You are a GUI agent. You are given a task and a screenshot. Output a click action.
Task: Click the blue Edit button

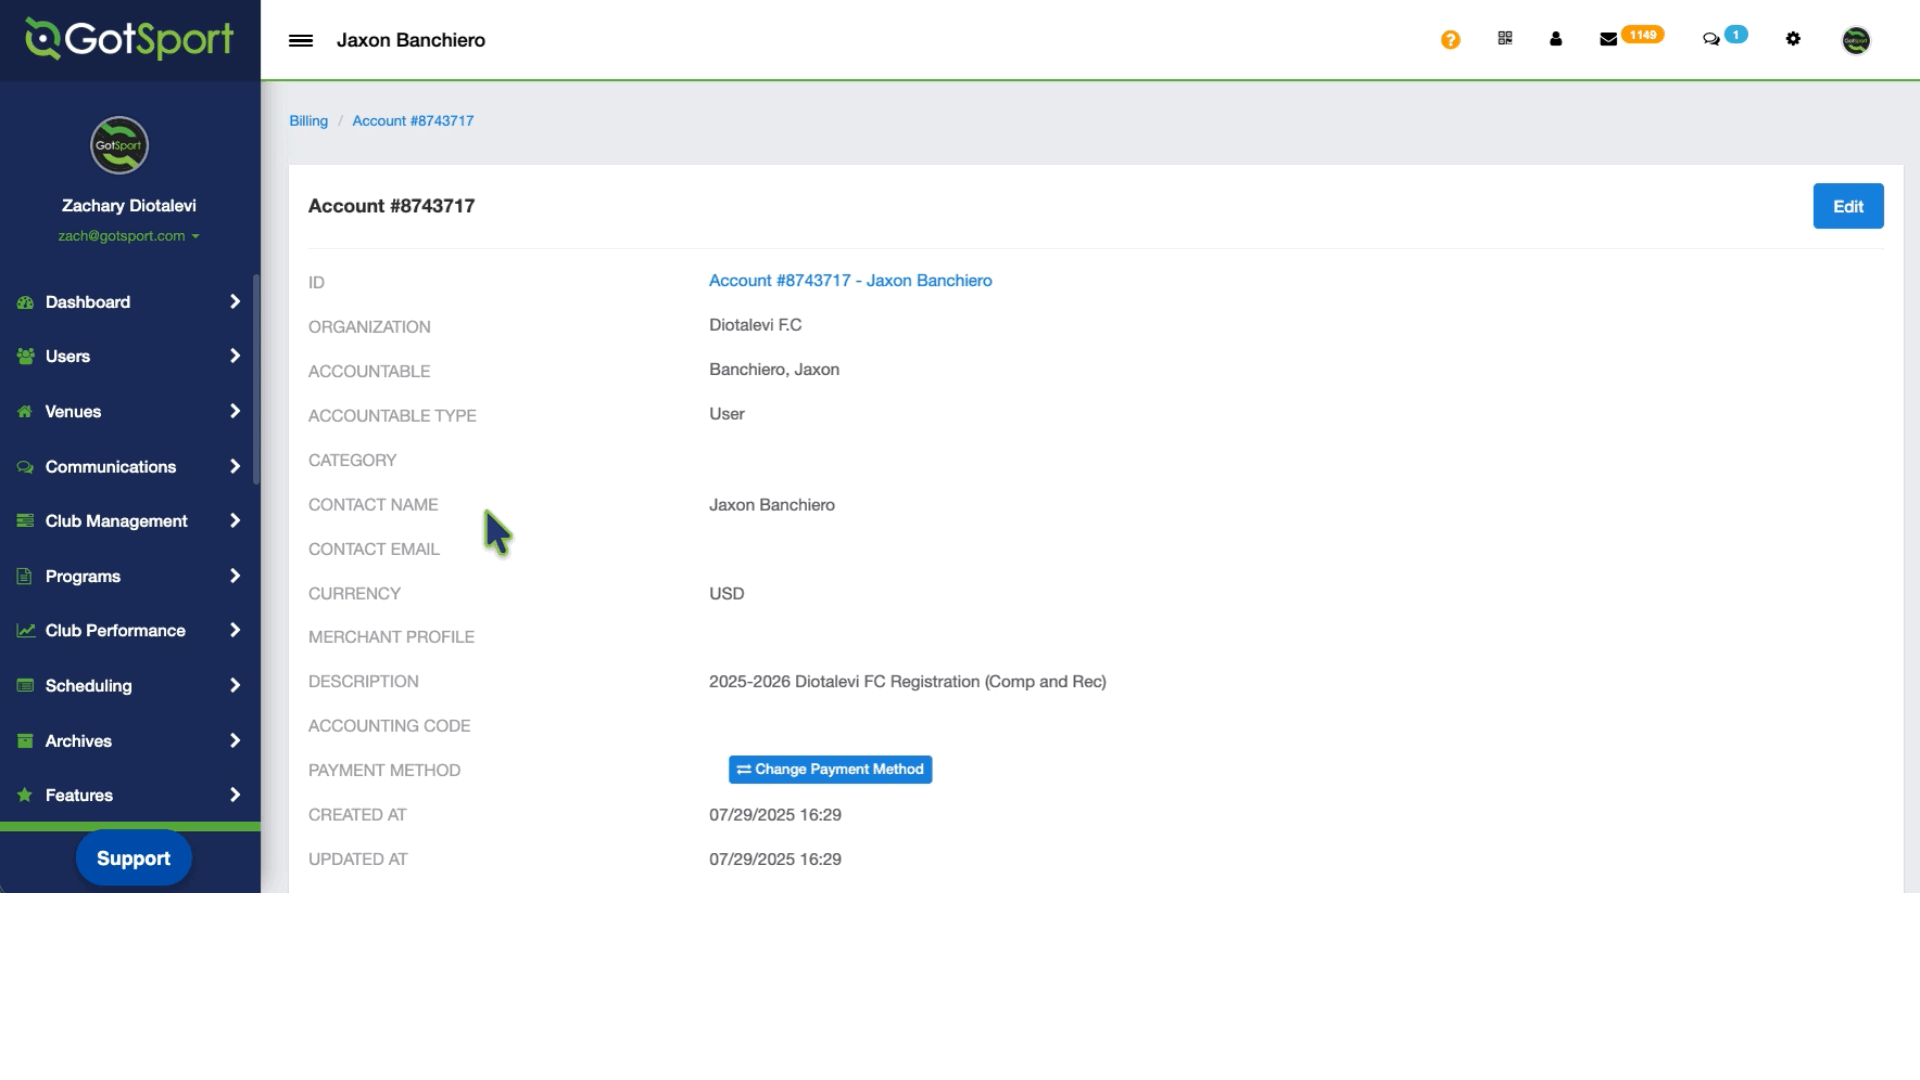[1847, 206]
